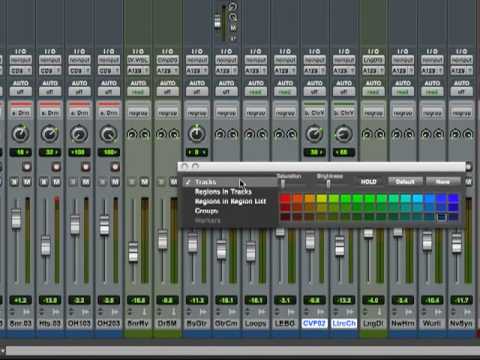Click SnrRv left pan knob
The width and height of the screenshot is (480, 360).
pos(132,134)
